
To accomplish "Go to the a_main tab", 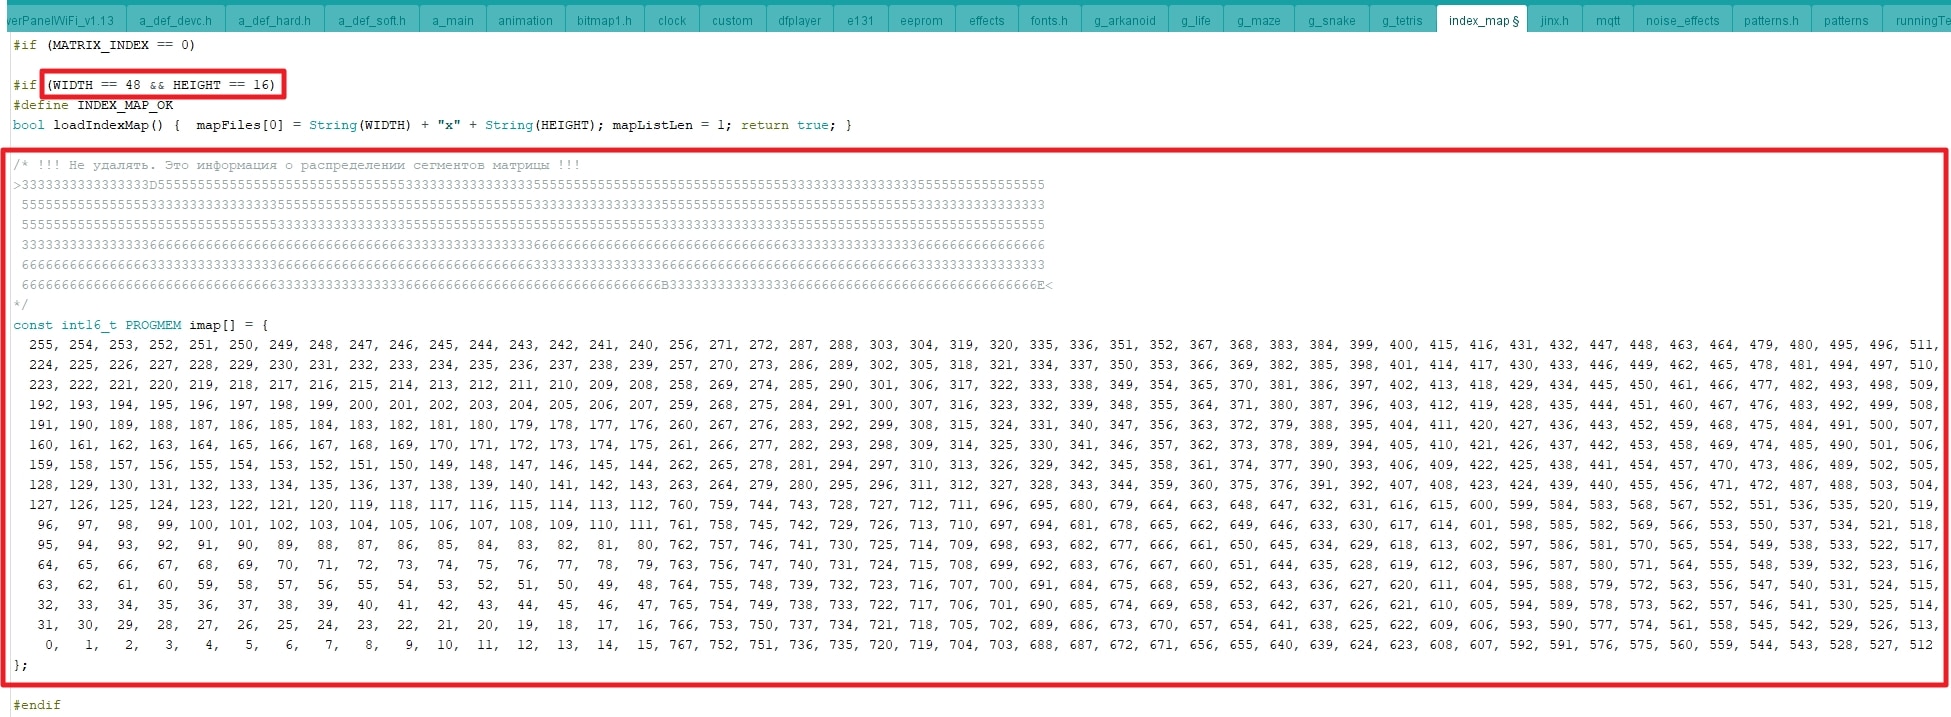I will 453,20.
